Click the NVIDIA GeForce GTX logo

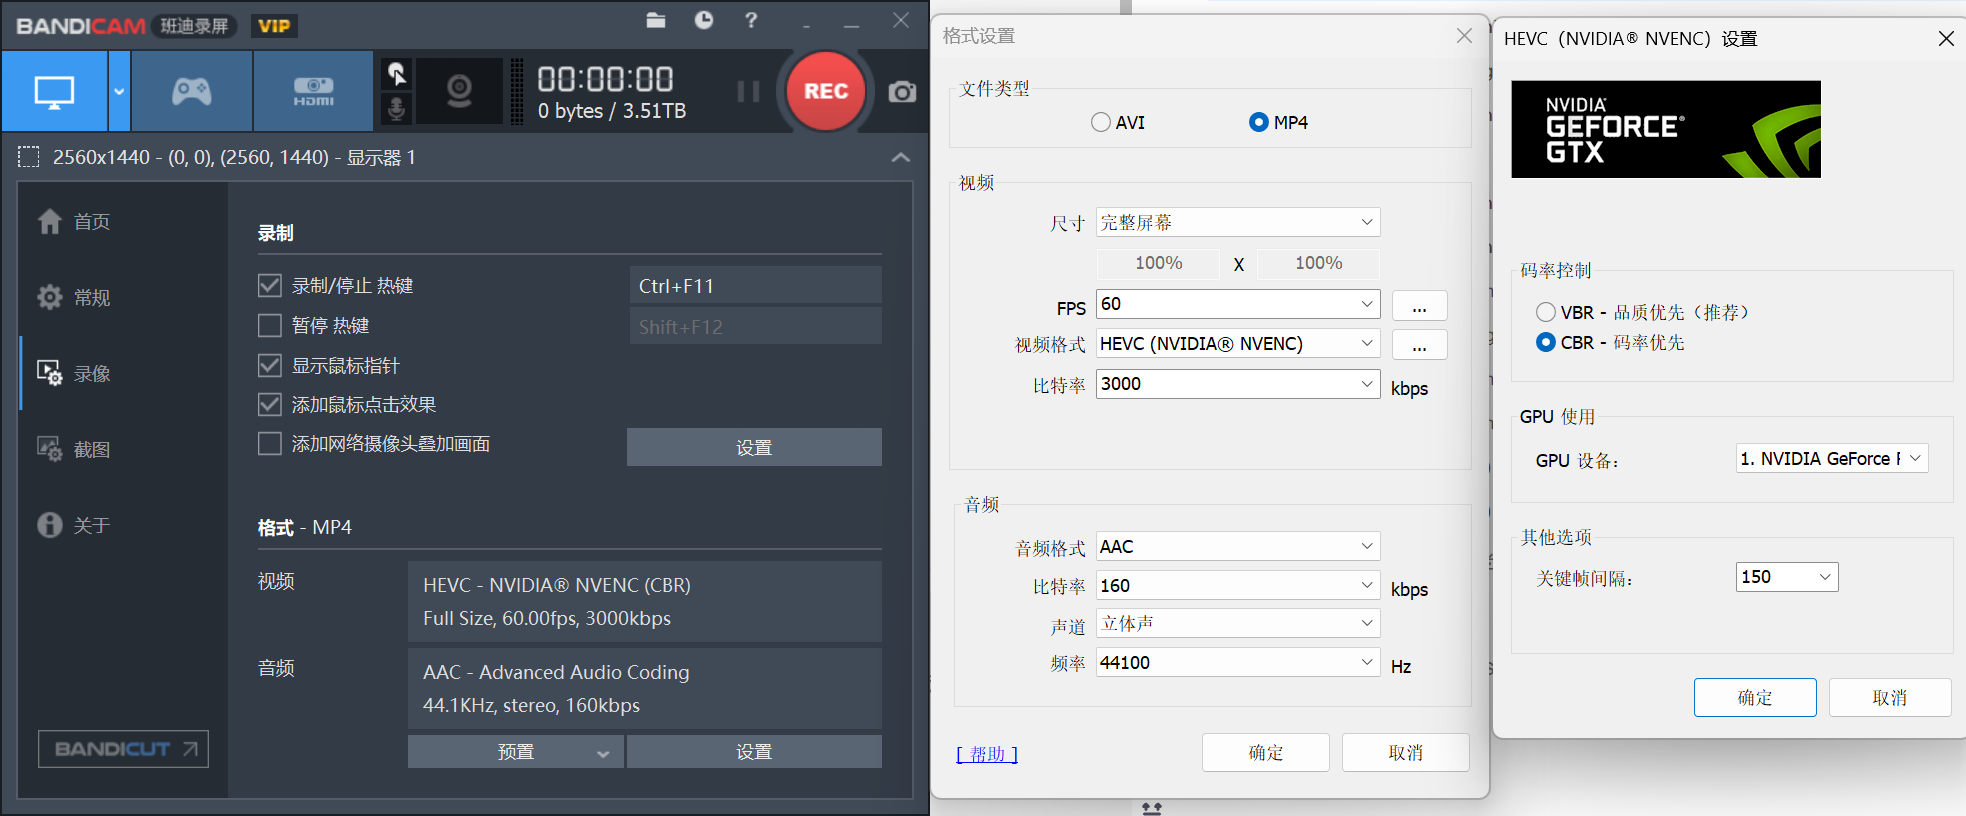(1666, 129)
